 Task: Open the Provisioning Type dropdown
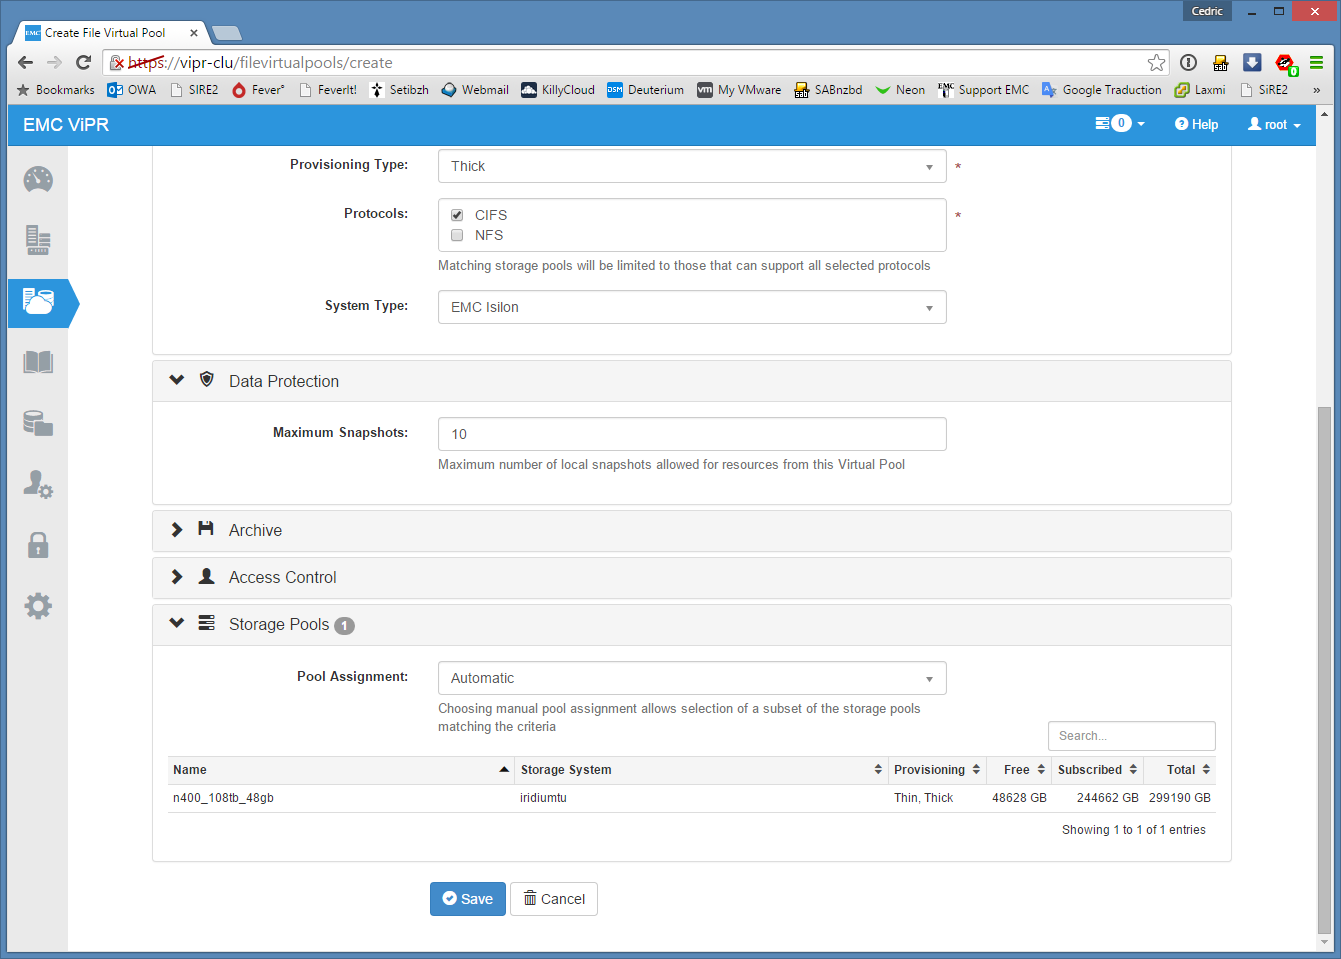click(692, 166)
